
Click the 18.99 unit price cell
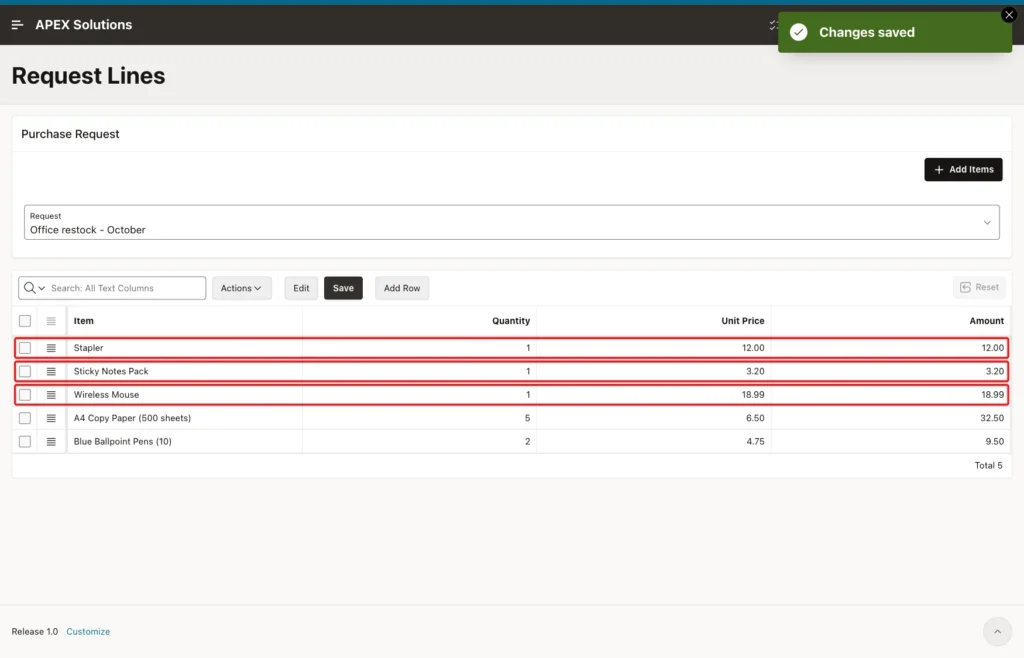(x=654, y=395)
